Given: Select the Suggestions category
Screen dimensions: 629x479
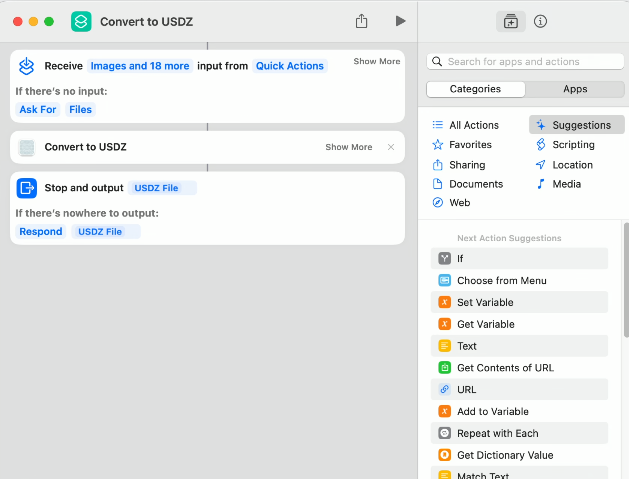Looking at the screenshot, I should tap(577, 125).
